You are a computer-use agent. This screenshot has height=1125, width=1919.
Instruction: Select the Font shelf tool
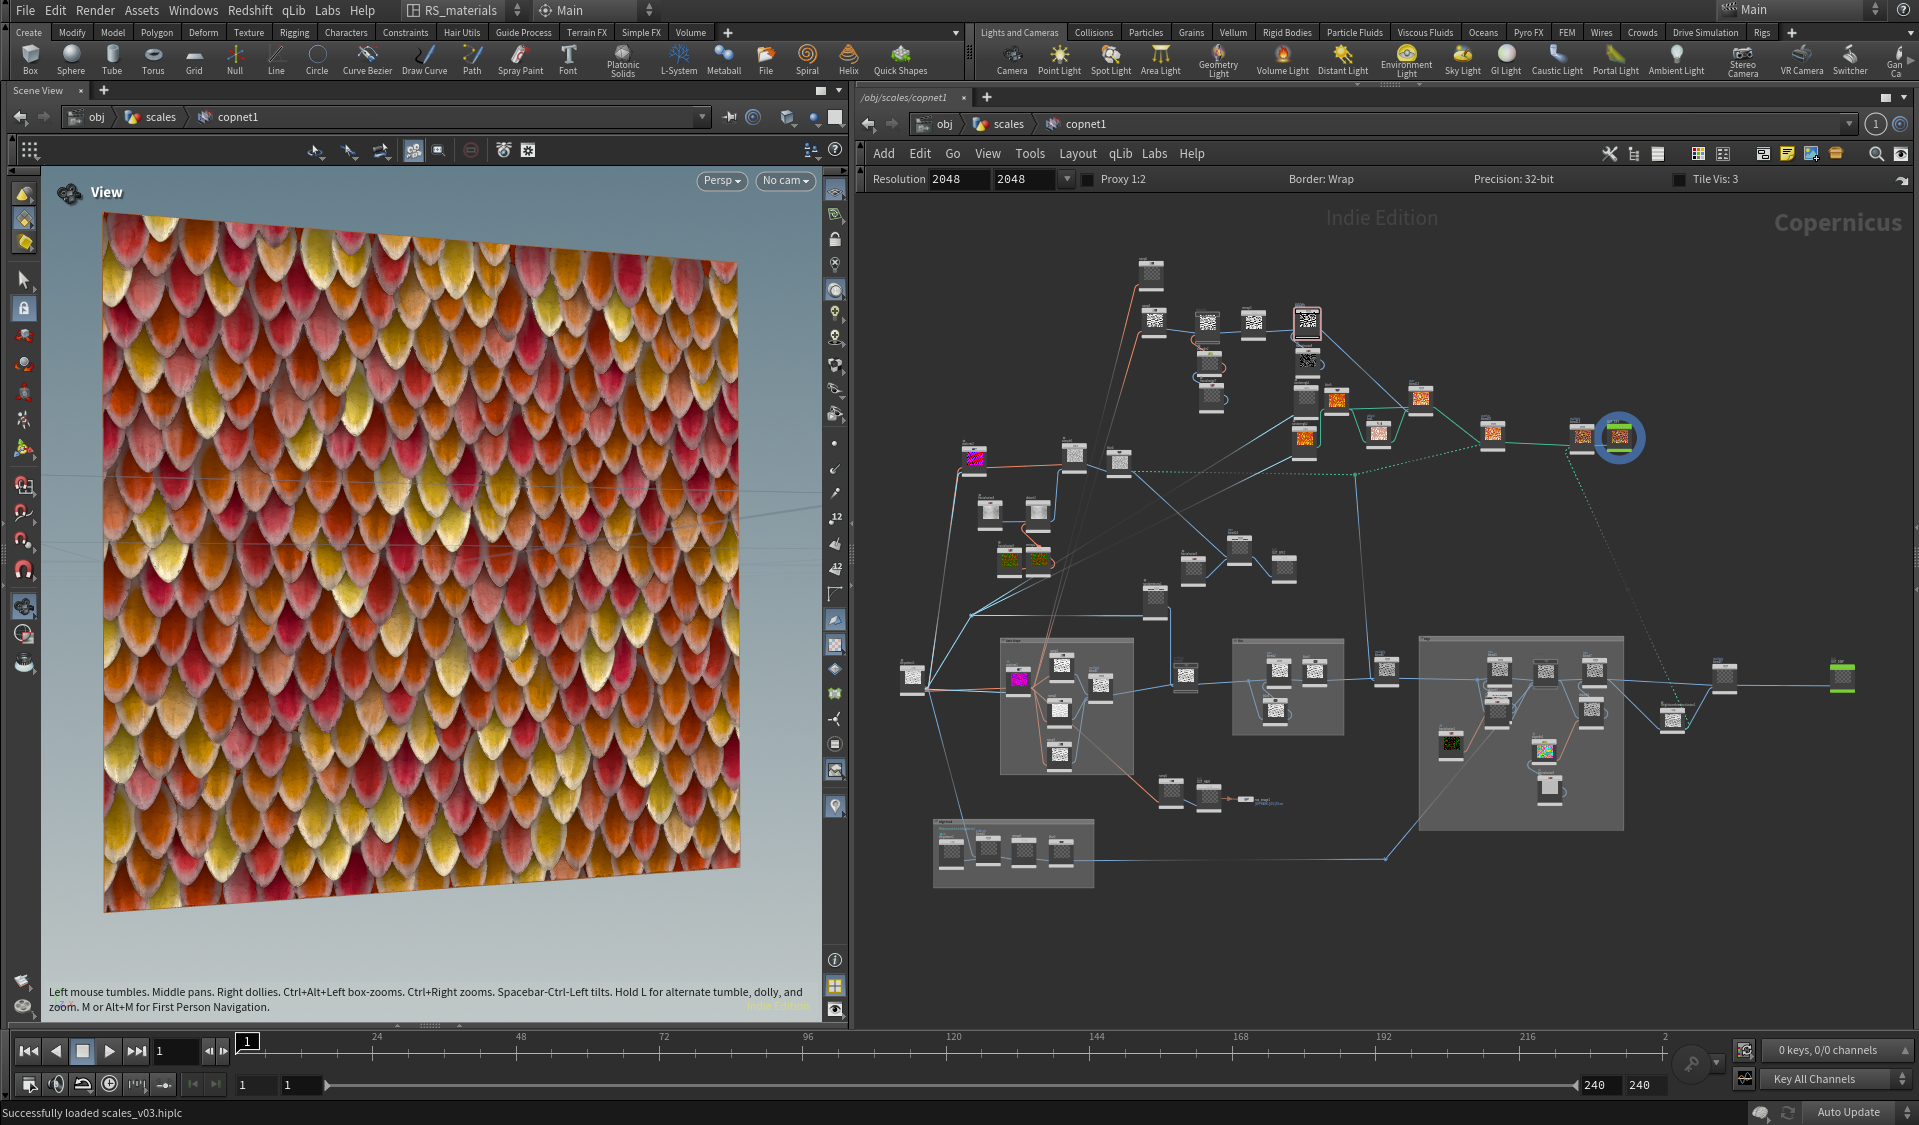[x=568, y=59]
